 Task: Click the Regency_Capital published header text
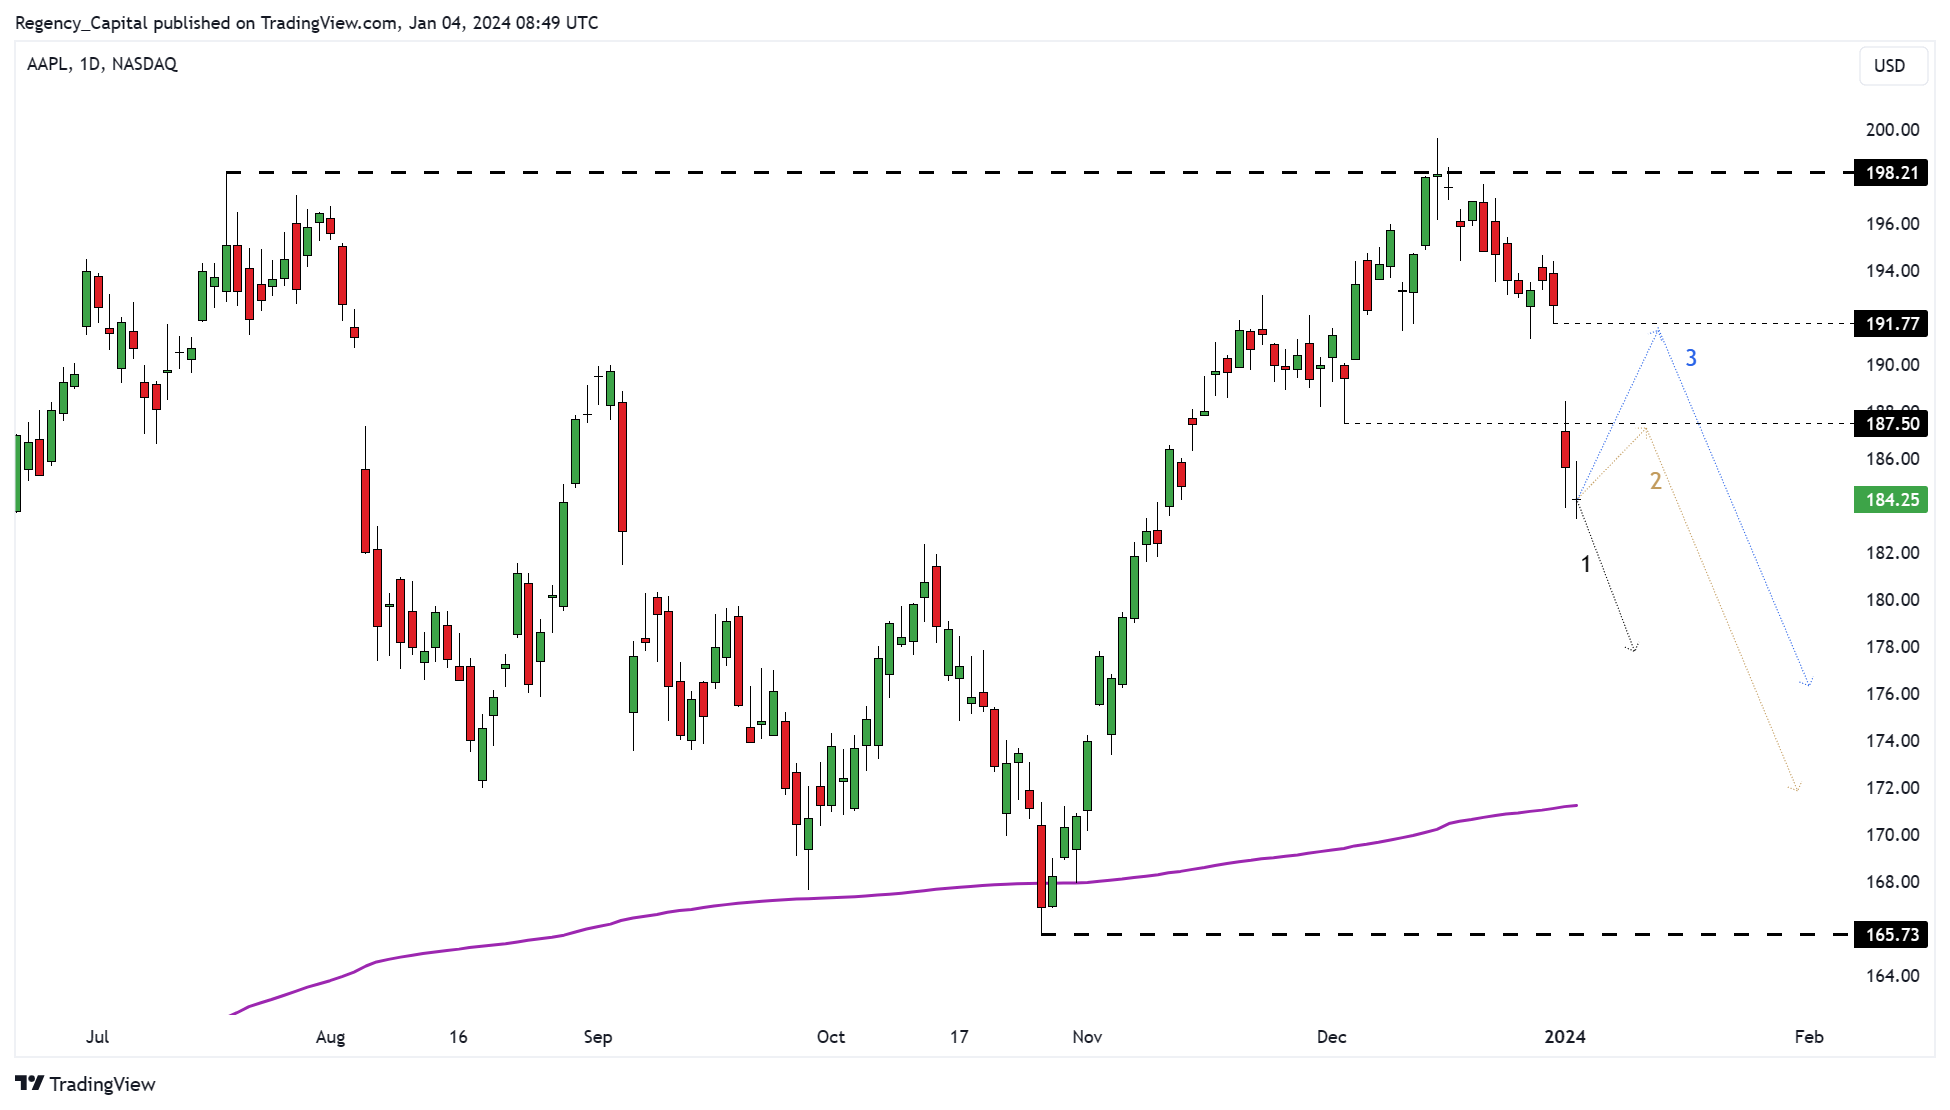tap(307, 23)
